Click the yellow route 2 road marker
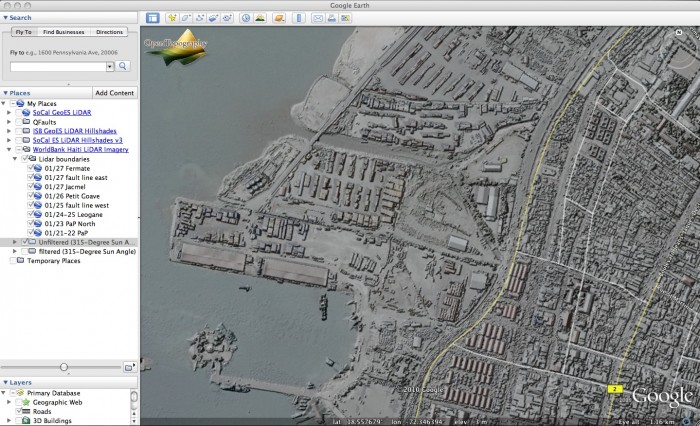 [x=615, y=389]
